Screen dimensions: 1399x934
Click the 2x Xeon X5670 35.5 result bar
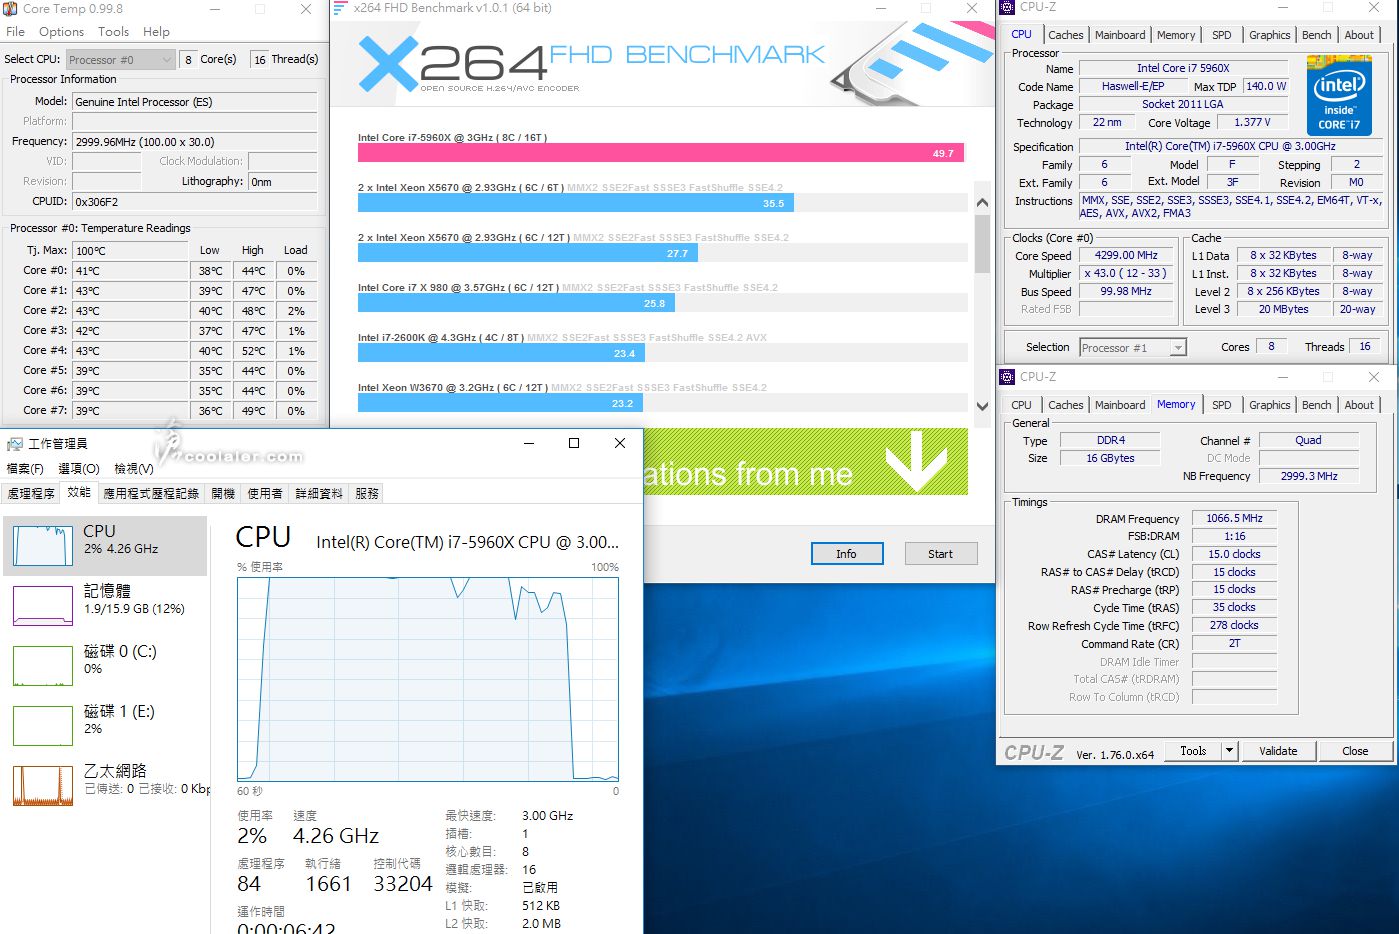click(x=576, y=203)
